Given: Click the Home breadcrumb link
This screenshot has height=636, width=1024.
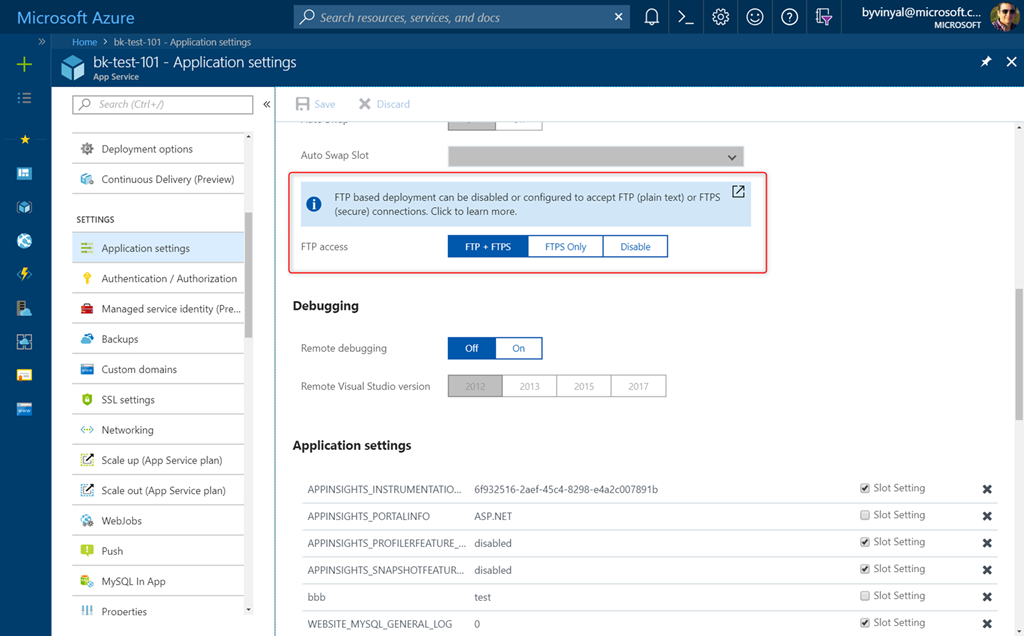Looking at the screenshot, I should (85, 42).
